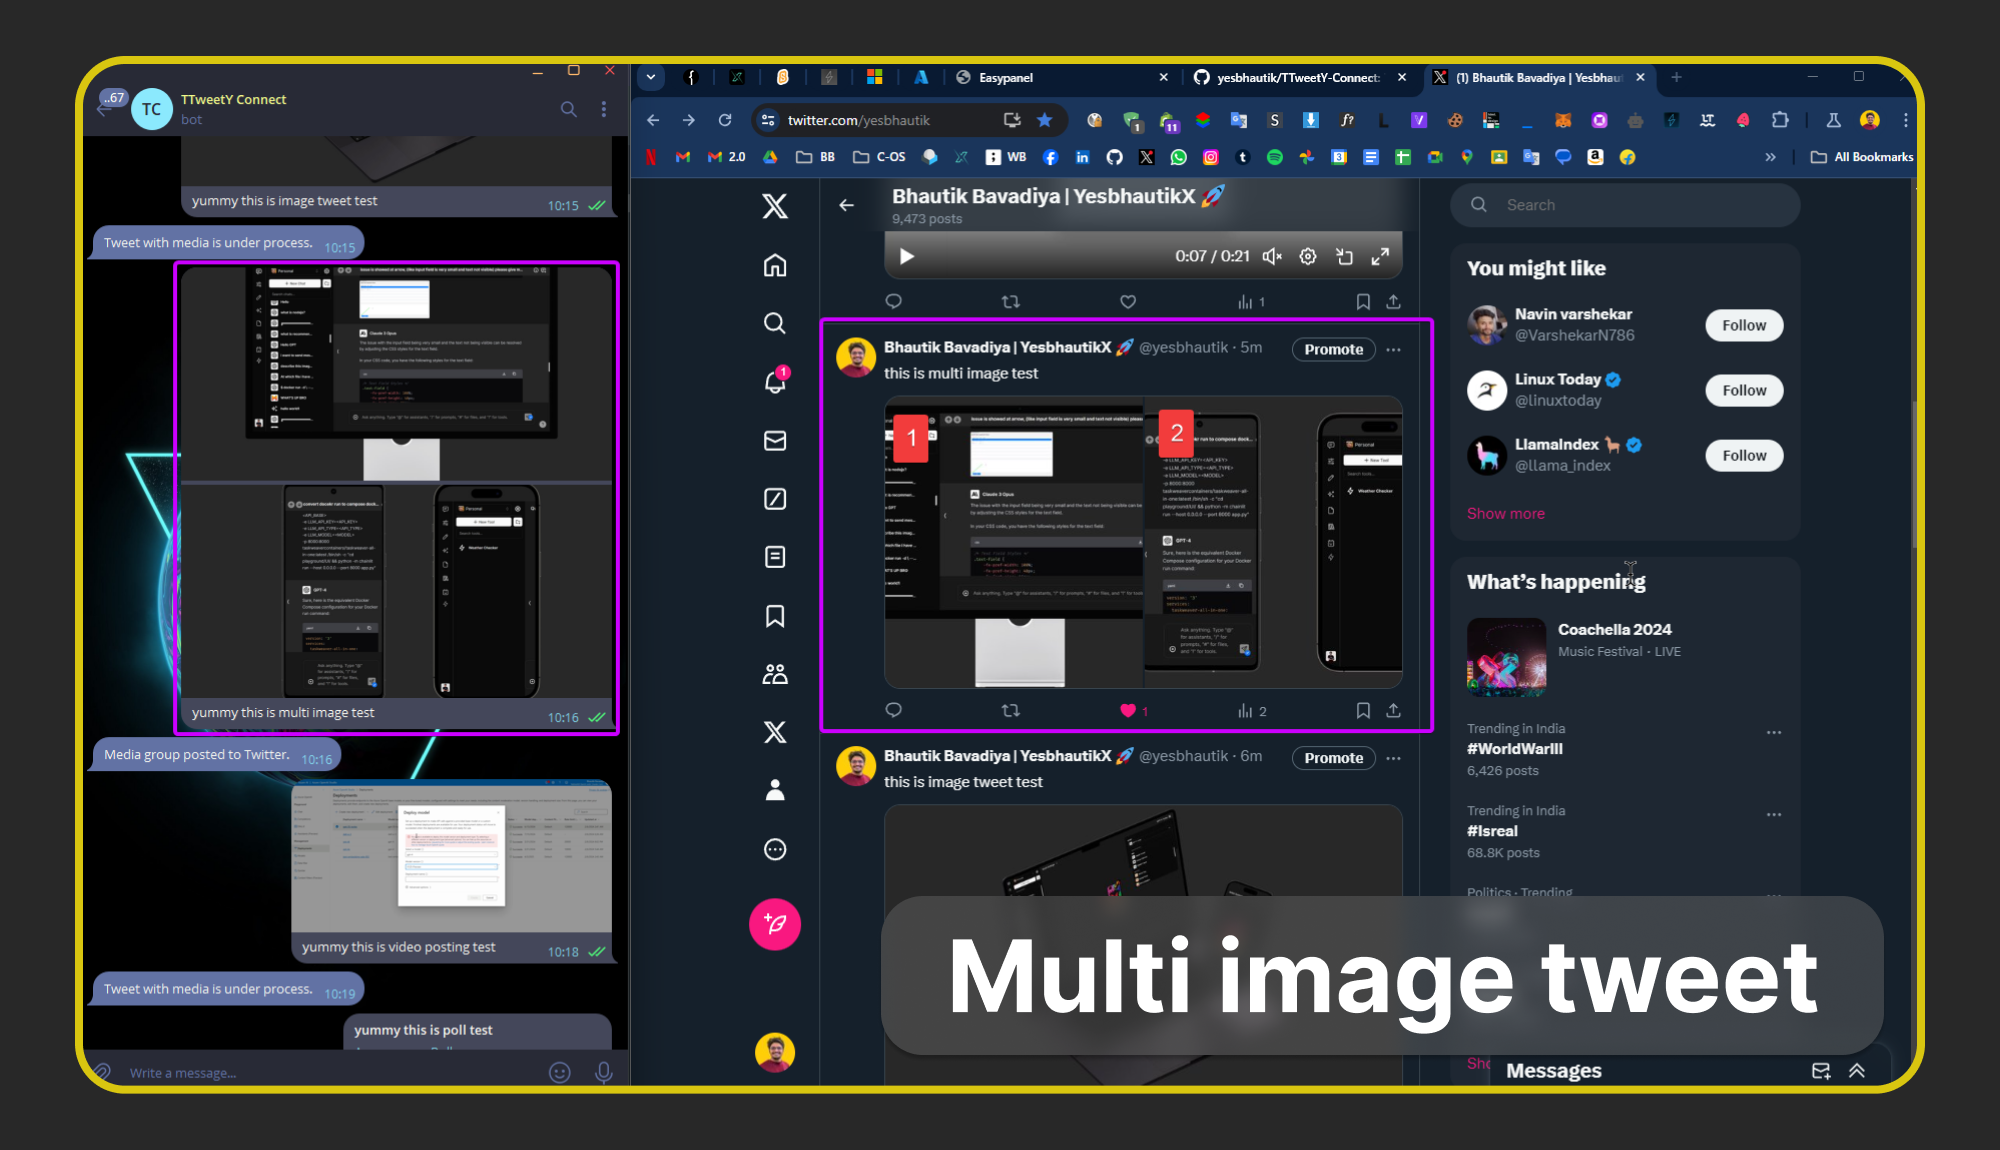Screen dimensions: 2000x1150
Task: Expand the Messages drawer chevron
Action: pyautogui.click(x=1857, y=1070)
